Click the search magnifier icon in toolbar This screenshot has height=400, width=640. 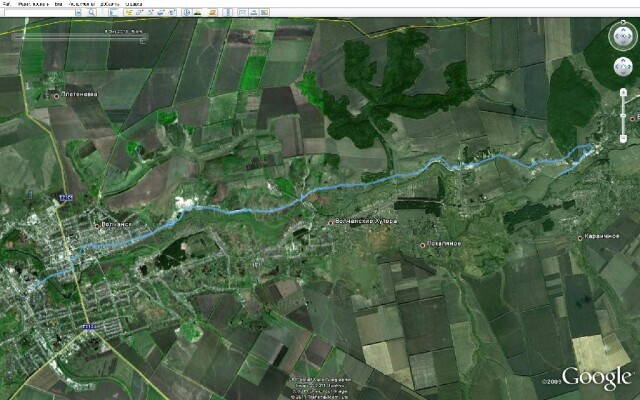coord(92,12)
